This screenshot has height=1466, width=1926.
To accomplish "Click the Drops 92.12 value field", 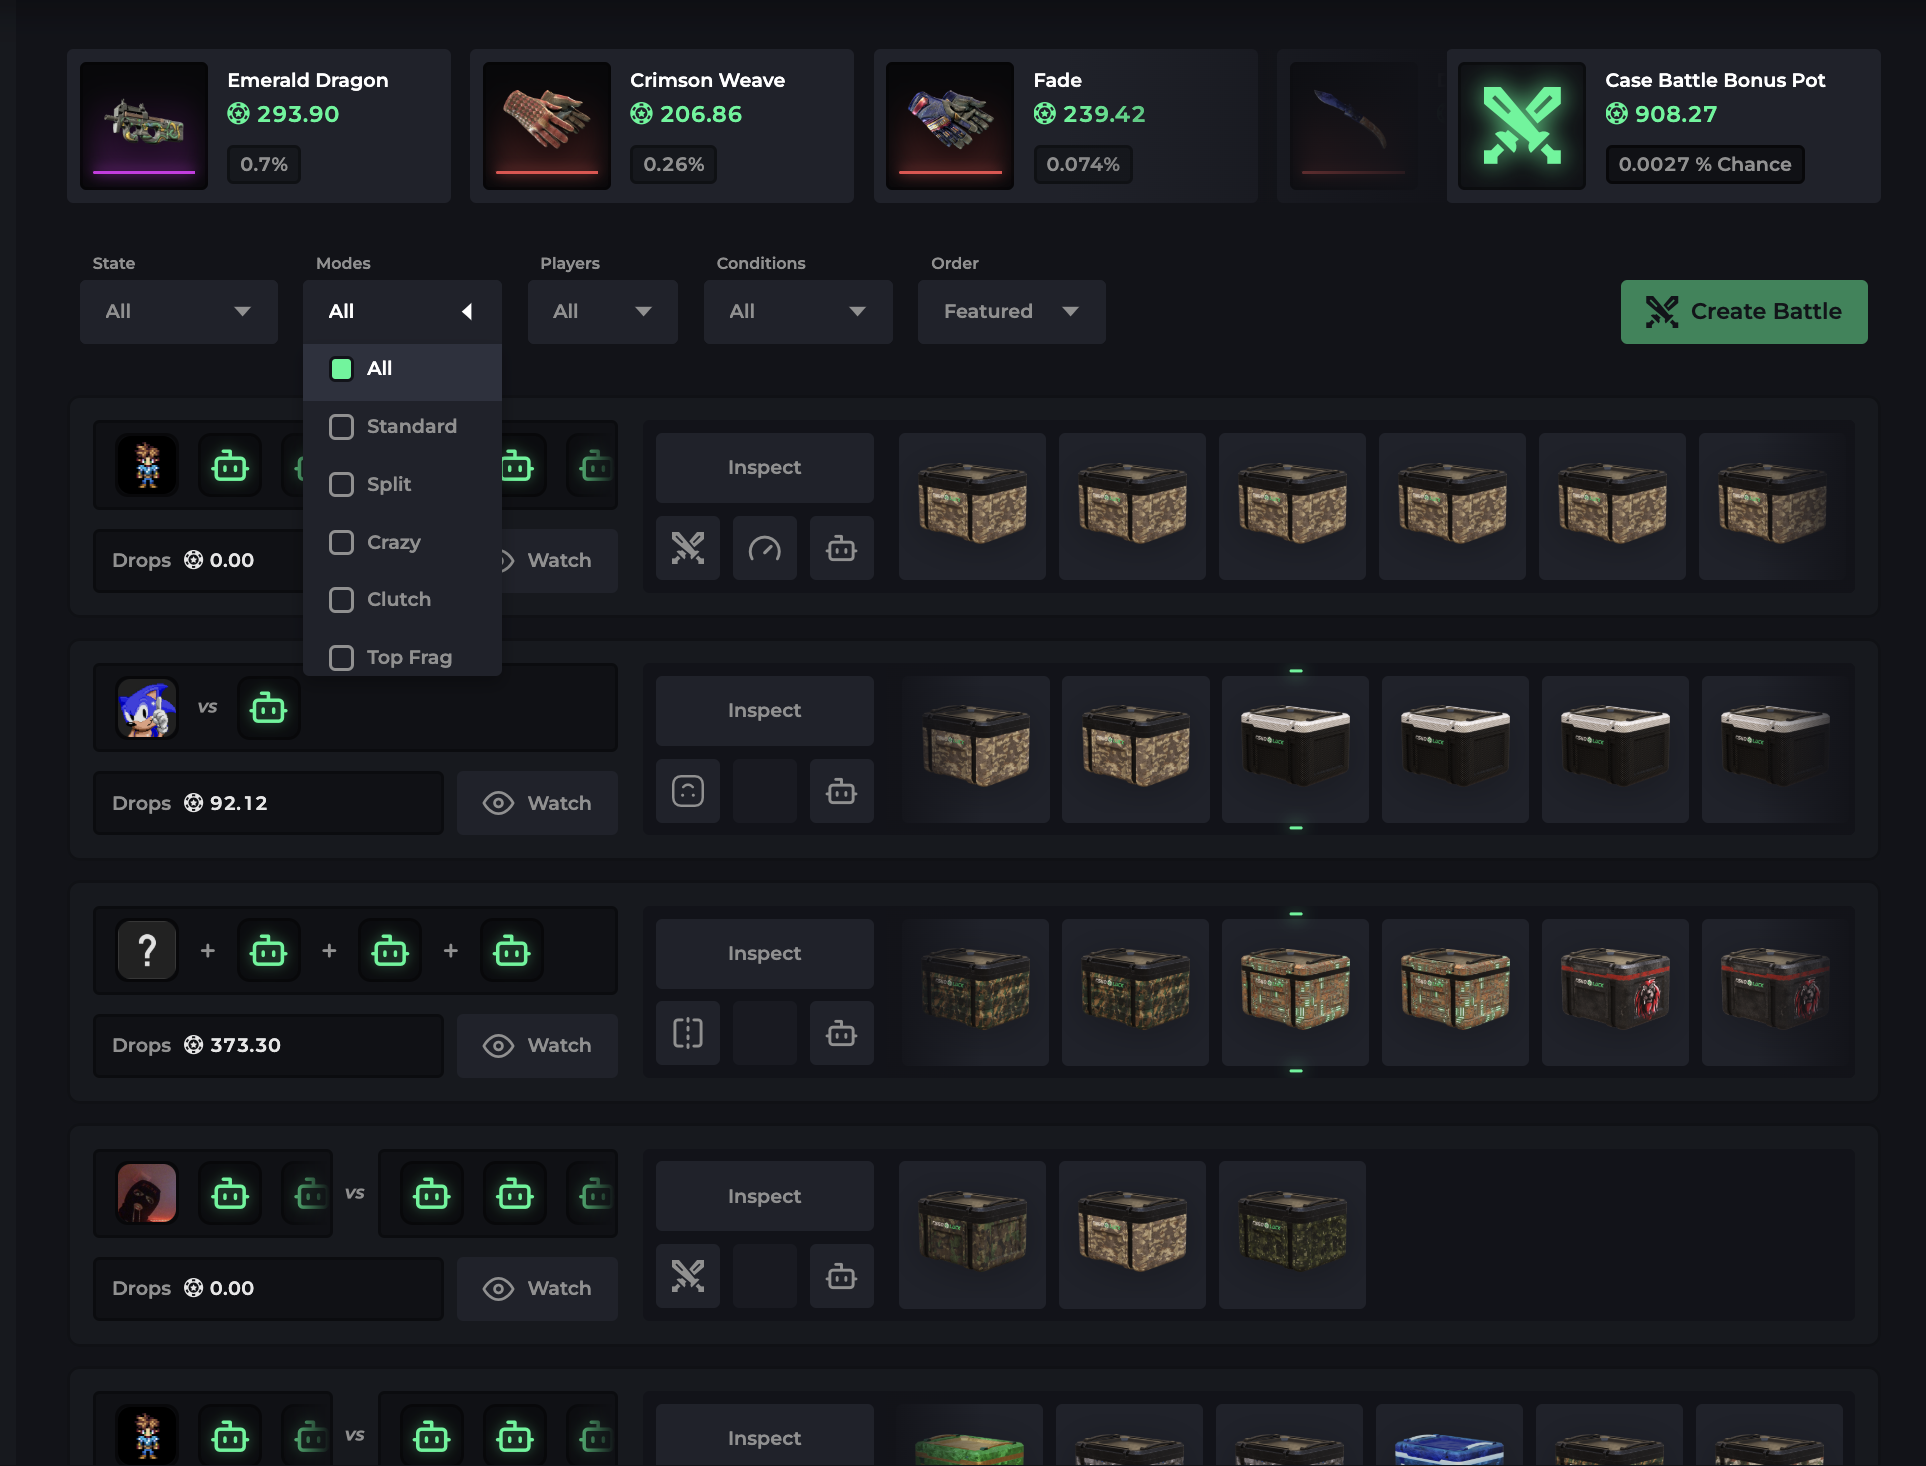I will click(x=268, y=803).
